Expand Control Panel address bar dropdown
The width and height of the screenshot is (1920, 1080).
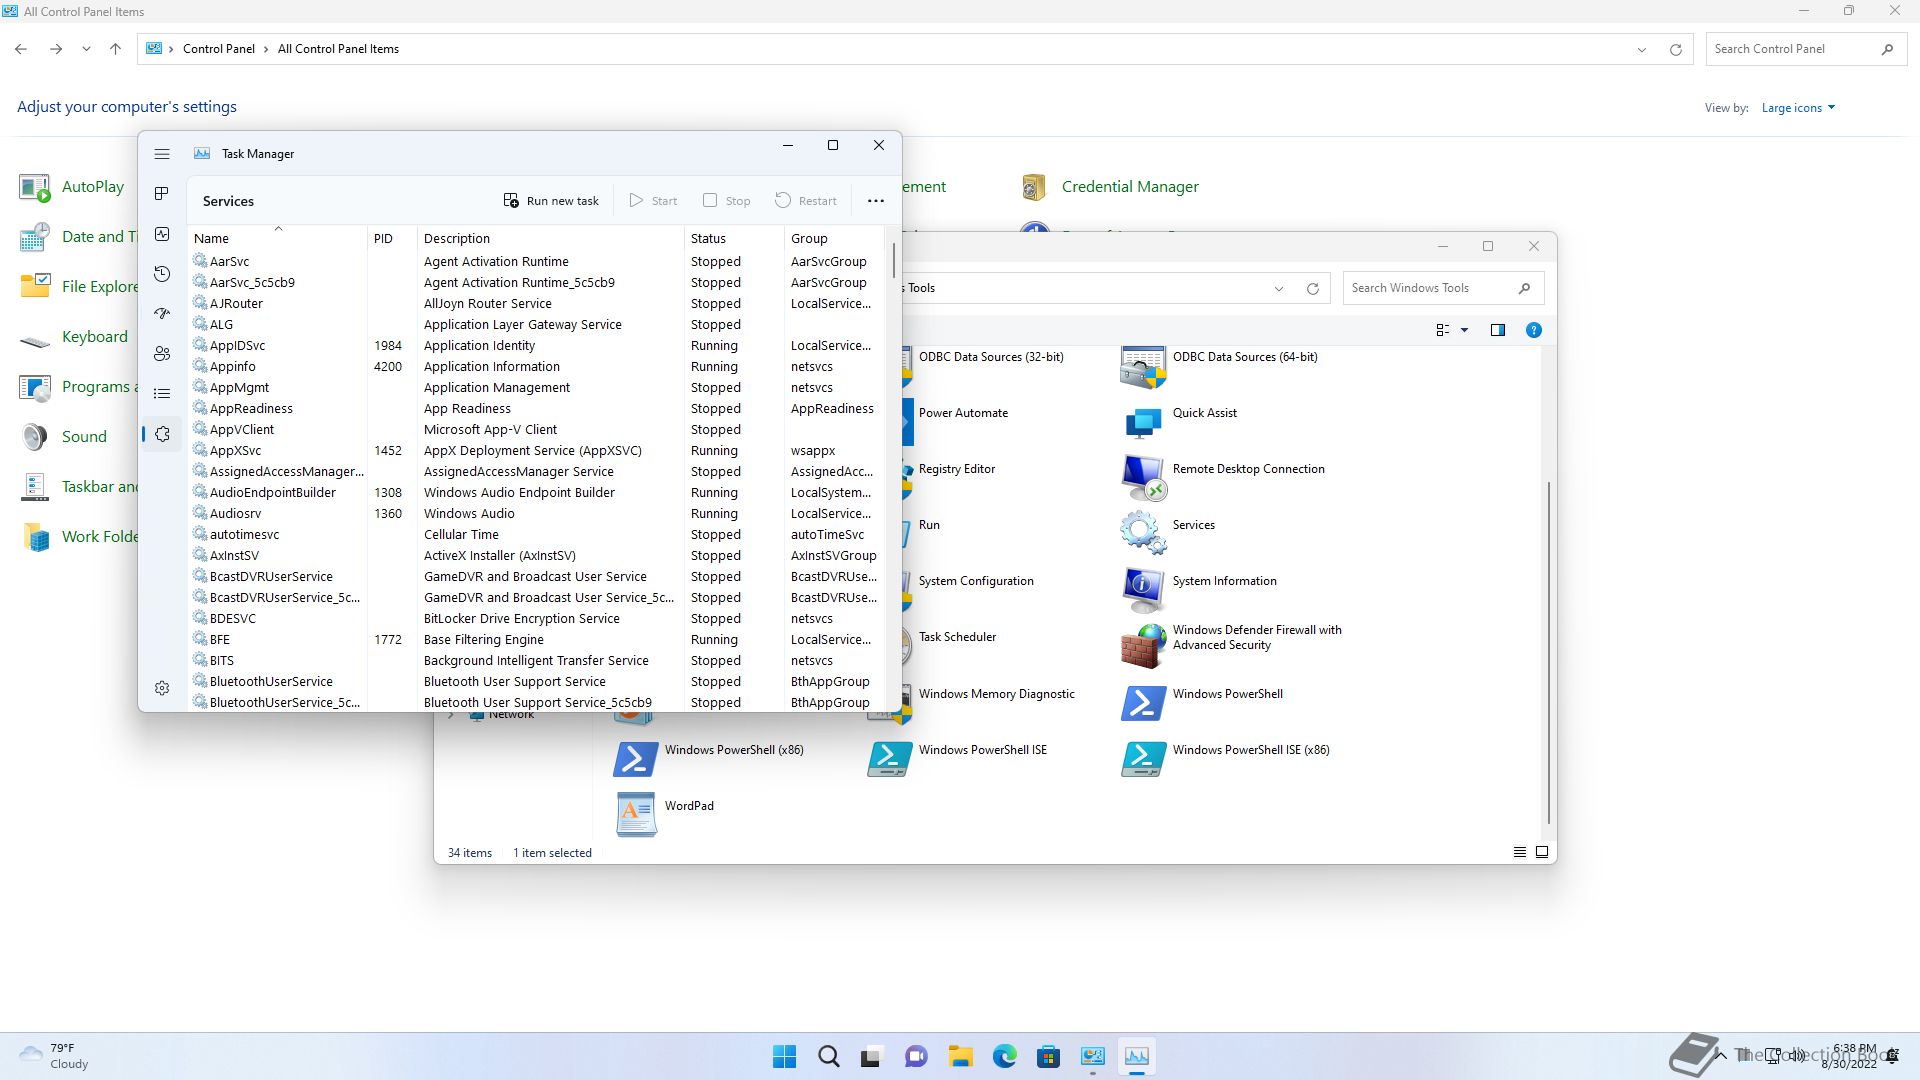point(1641,50)
